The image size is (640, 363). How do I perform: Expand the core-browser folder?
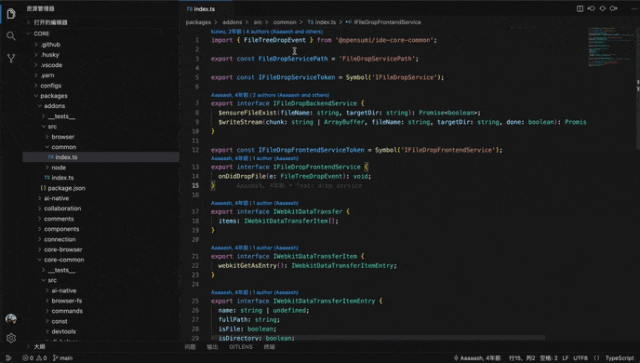click(x=63, y=249)
